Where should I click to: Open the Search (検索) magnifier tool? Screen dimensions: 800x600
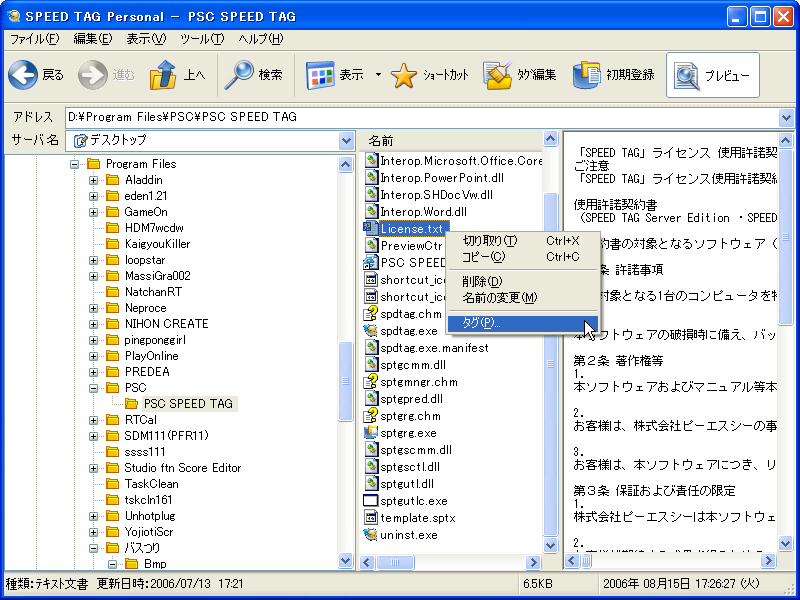point(239,75)
